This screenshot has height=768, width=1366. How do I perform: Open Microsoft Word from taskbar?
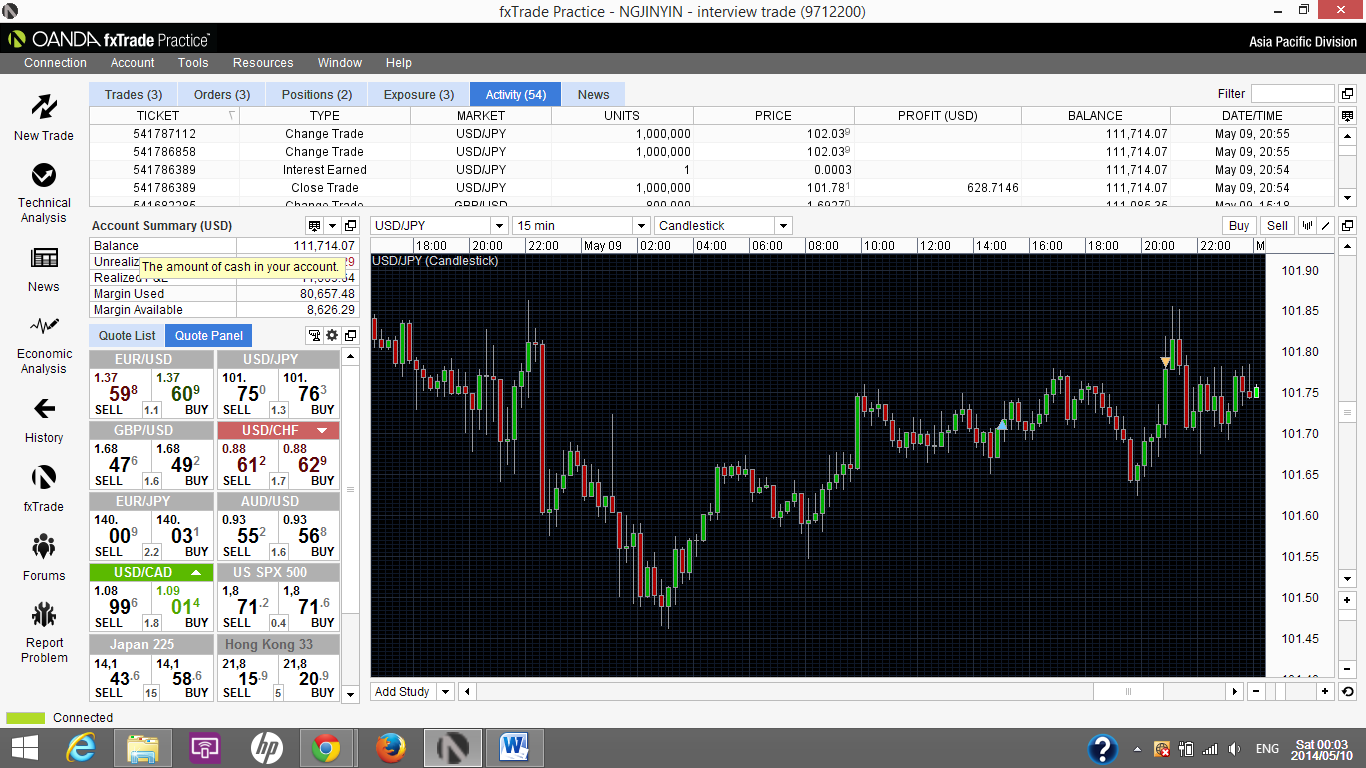(514, 748)
